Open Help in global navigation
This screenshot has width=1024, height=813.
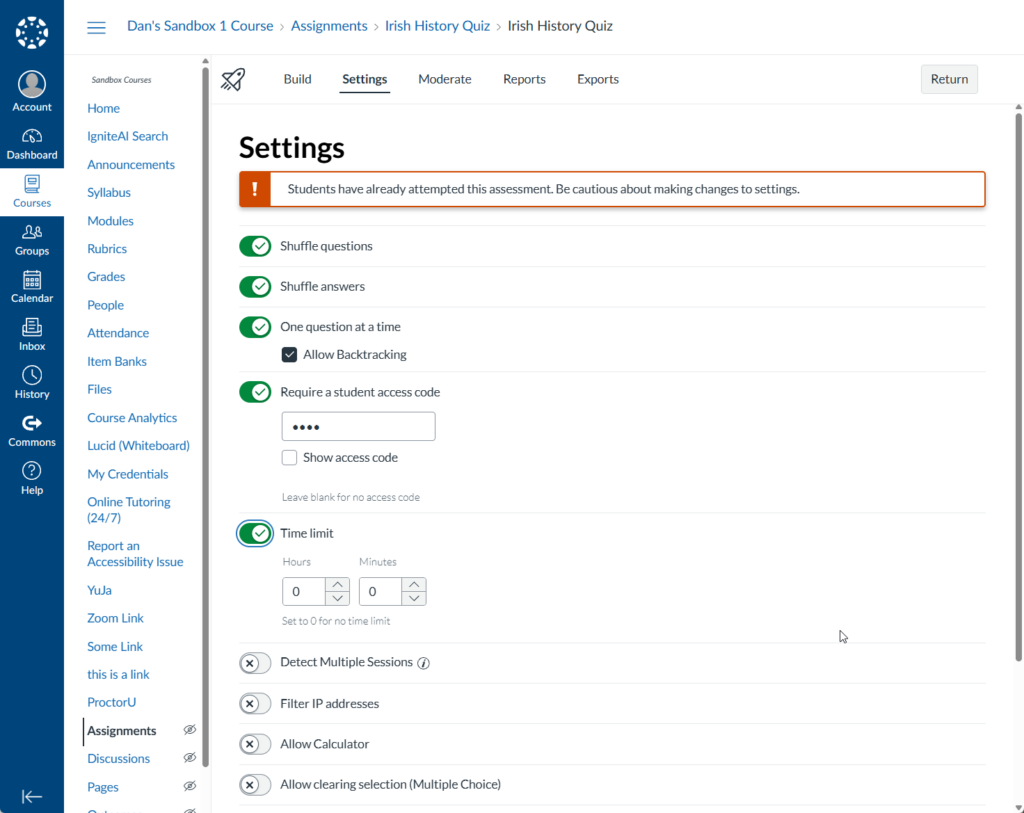point(31,479)
